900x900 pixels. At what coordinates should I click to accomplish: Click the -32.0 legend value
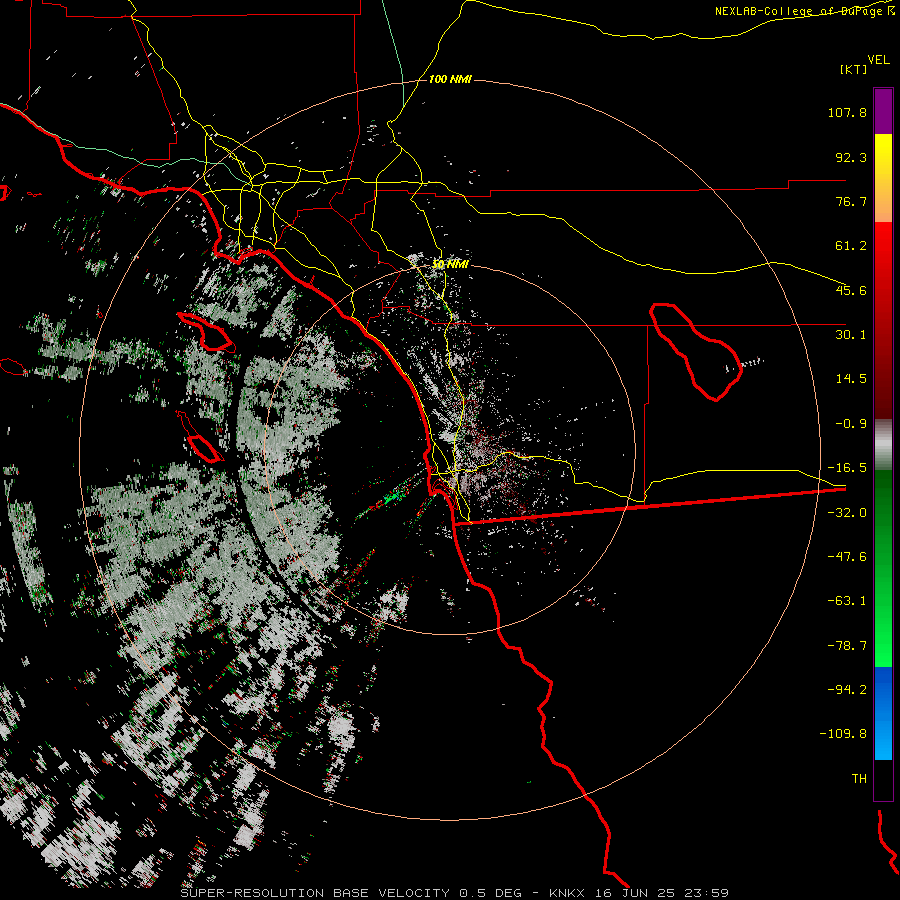[847, 513]
